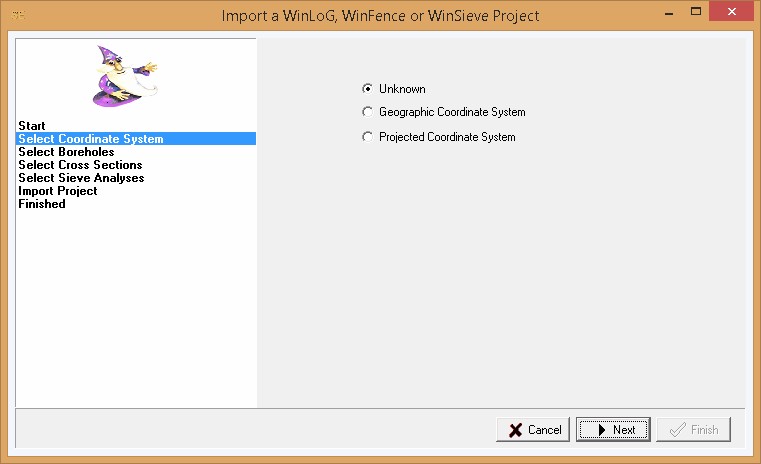The height and width of the screenshot is (464, 761).
Task: Enable the Projected Coordinate System option
Action: 368,137
